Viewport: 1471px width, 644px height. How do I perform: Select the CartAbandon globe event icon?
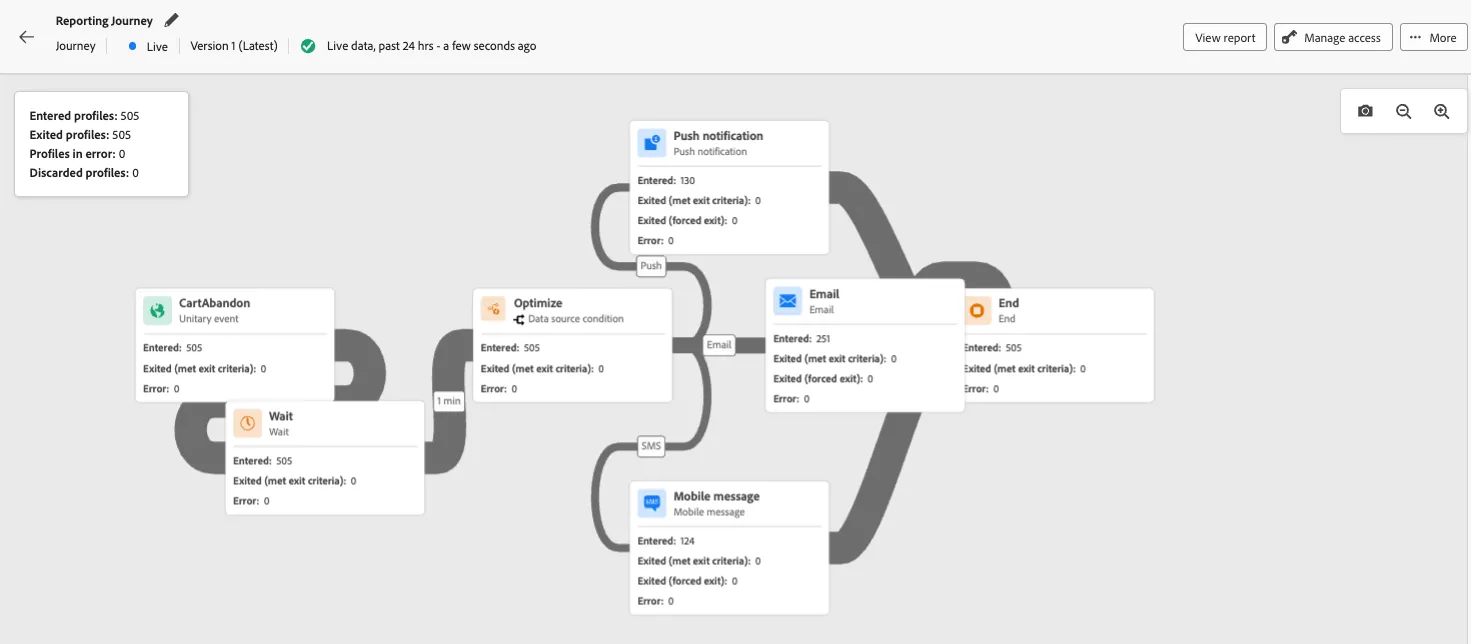tap(157, 310)
